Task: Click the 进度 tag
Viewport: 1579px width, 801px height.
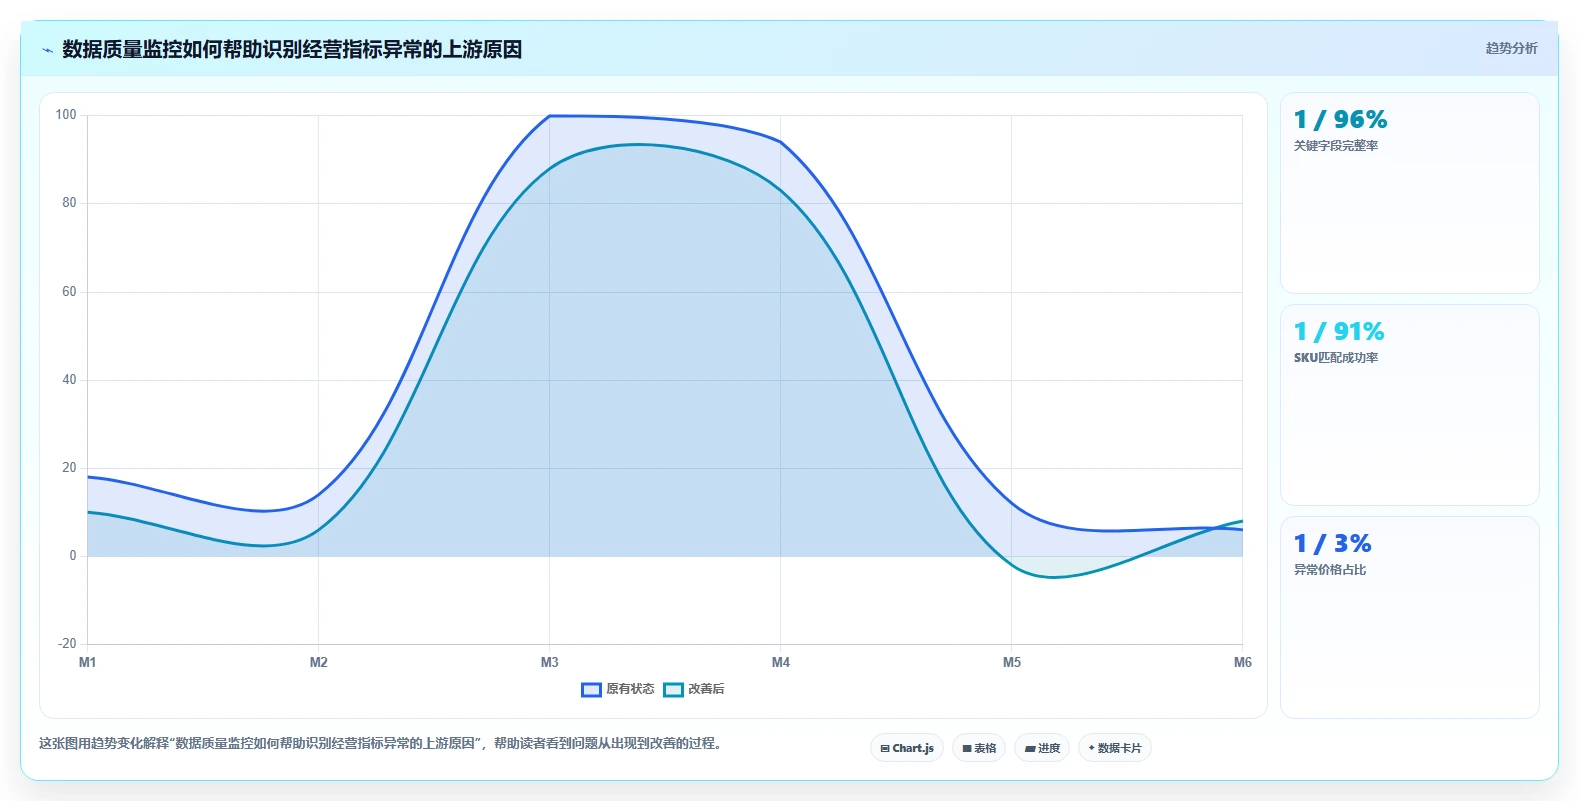Action: pos(1042,748)
